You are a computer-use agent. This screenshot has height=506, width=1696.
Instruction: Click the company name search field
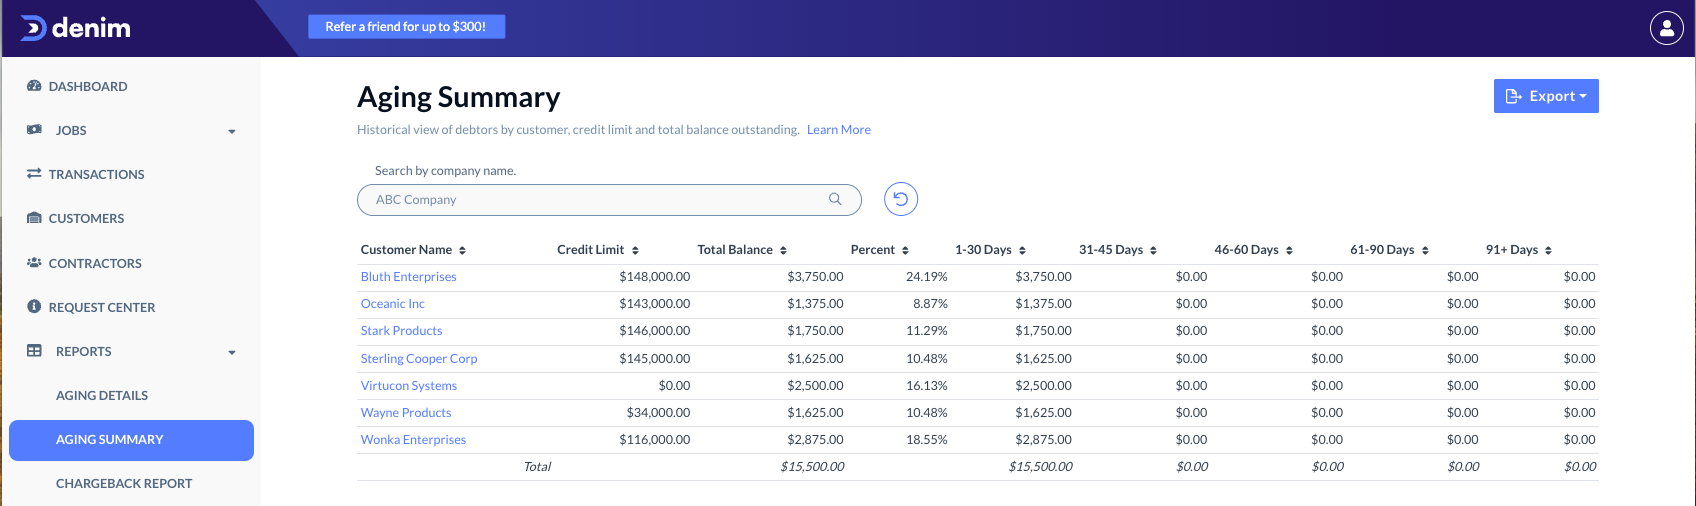coord(609,200)
